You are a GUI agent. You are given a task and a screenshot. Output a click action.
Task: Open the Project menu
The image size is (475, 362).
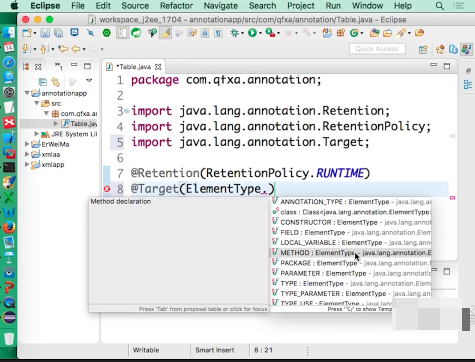[301, 6]
